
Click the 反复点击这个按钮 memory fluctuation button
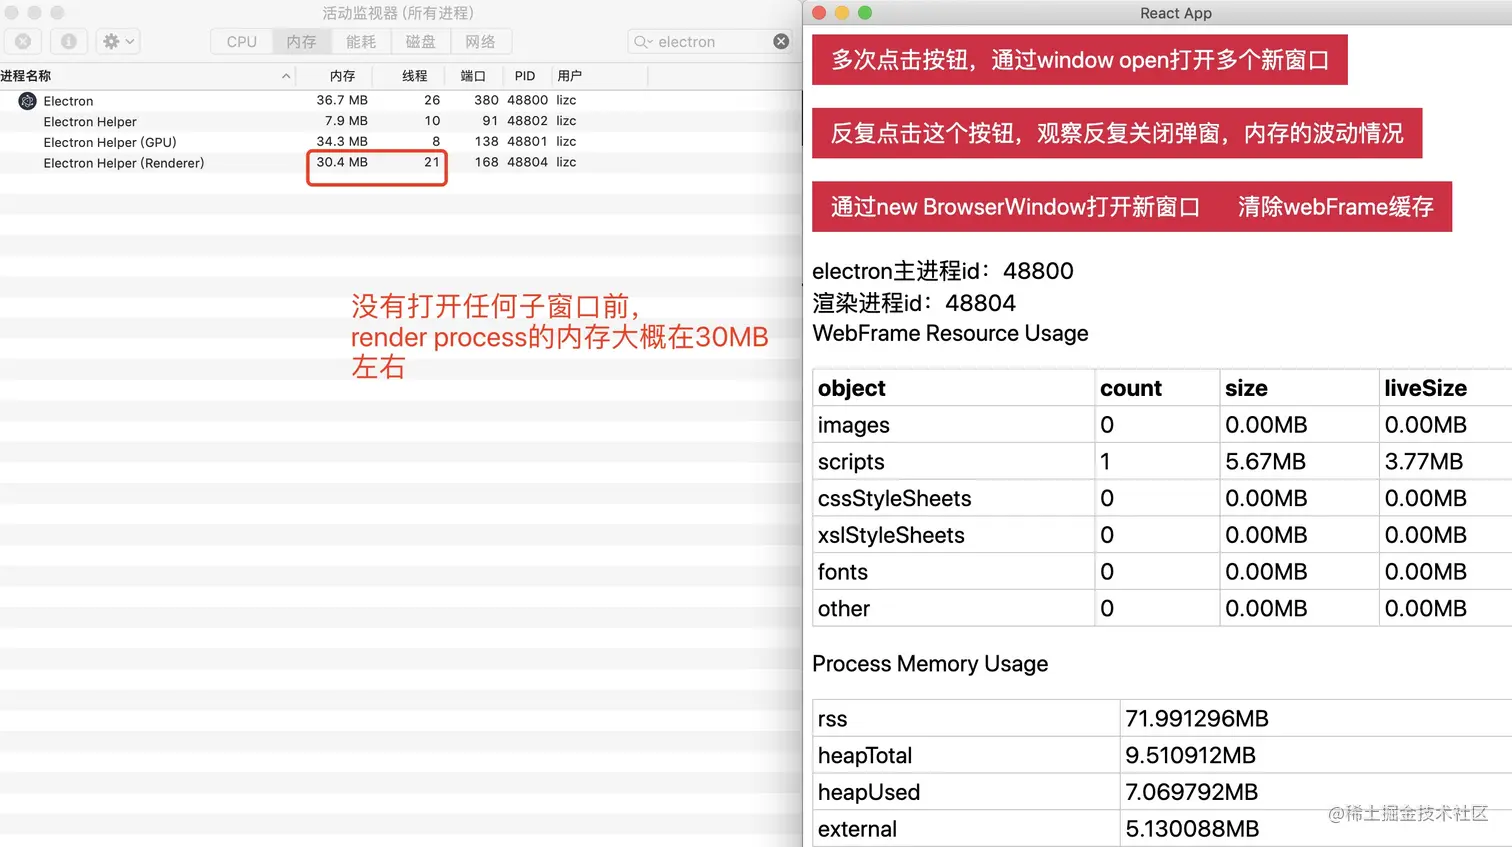(x=1117, y=133)
